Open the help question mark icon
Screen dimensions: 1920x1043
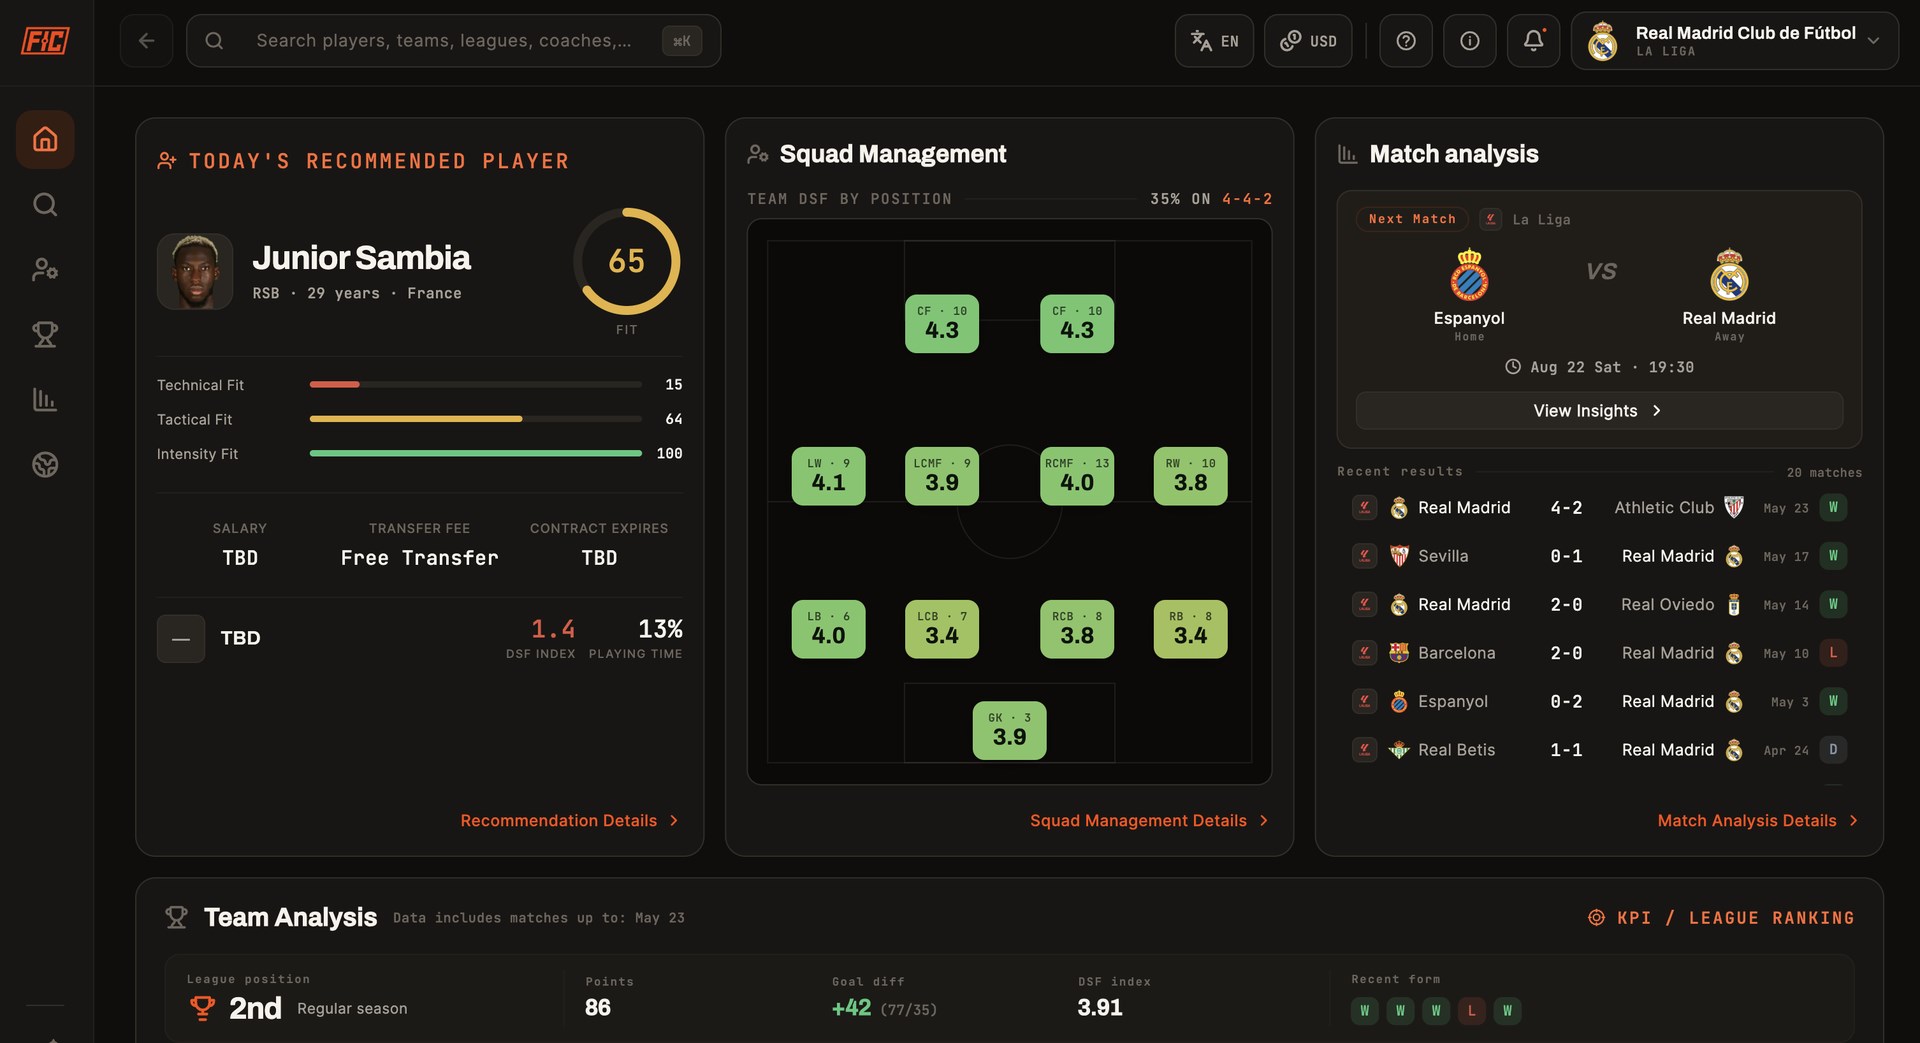click(1406, 41)
